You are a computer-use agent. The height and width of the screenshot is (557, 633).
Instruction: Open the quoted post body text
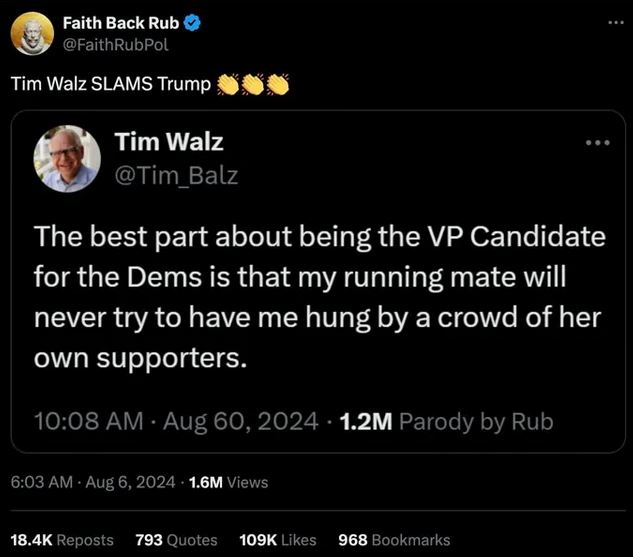coord(318,297)
